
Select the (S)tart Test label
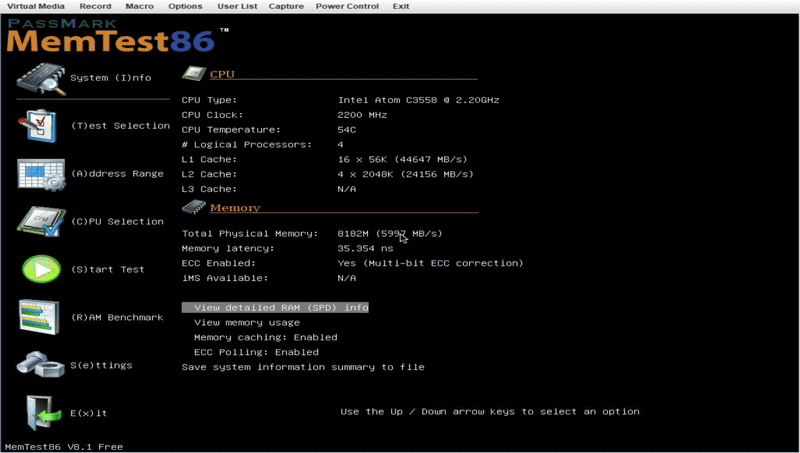pos(108,269)
